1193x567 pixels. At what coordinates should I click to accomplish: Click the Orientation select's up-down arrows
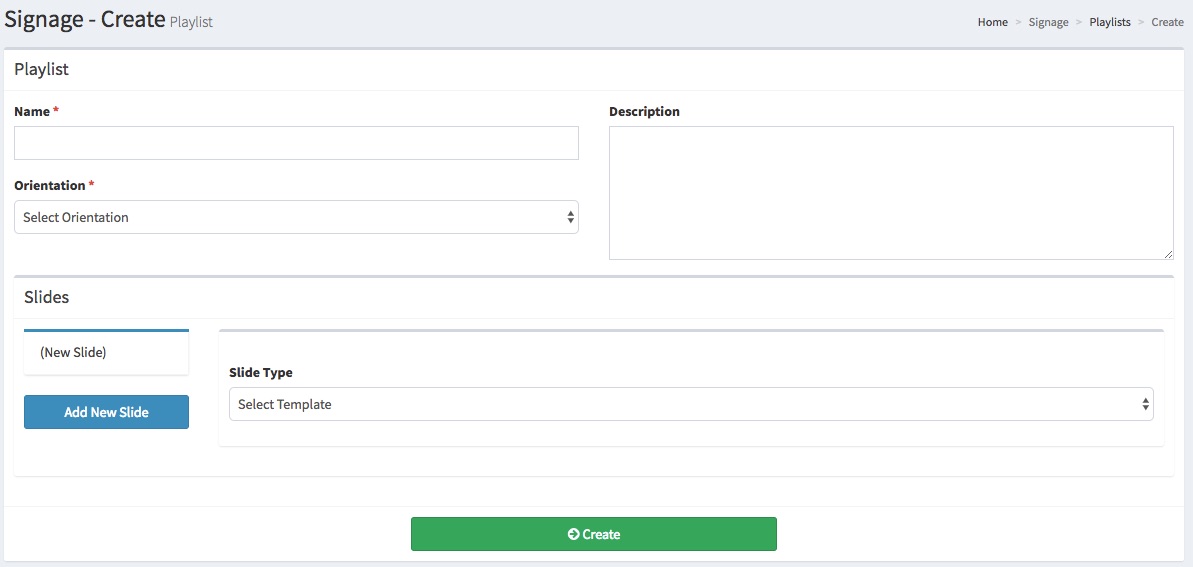[570, 217]
